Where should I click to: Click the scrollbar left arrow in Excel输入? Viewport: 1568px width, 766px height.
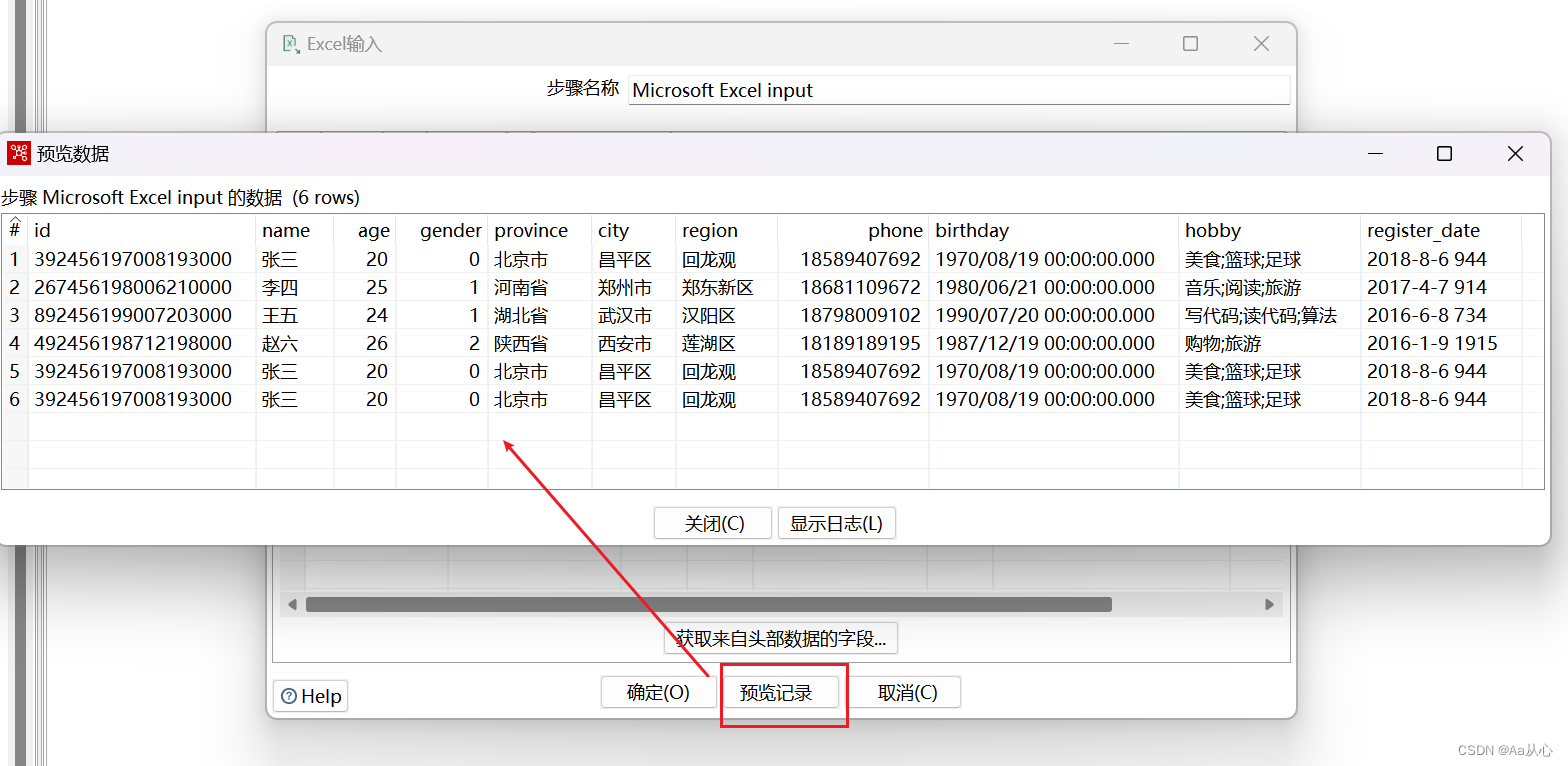[292, 605]
